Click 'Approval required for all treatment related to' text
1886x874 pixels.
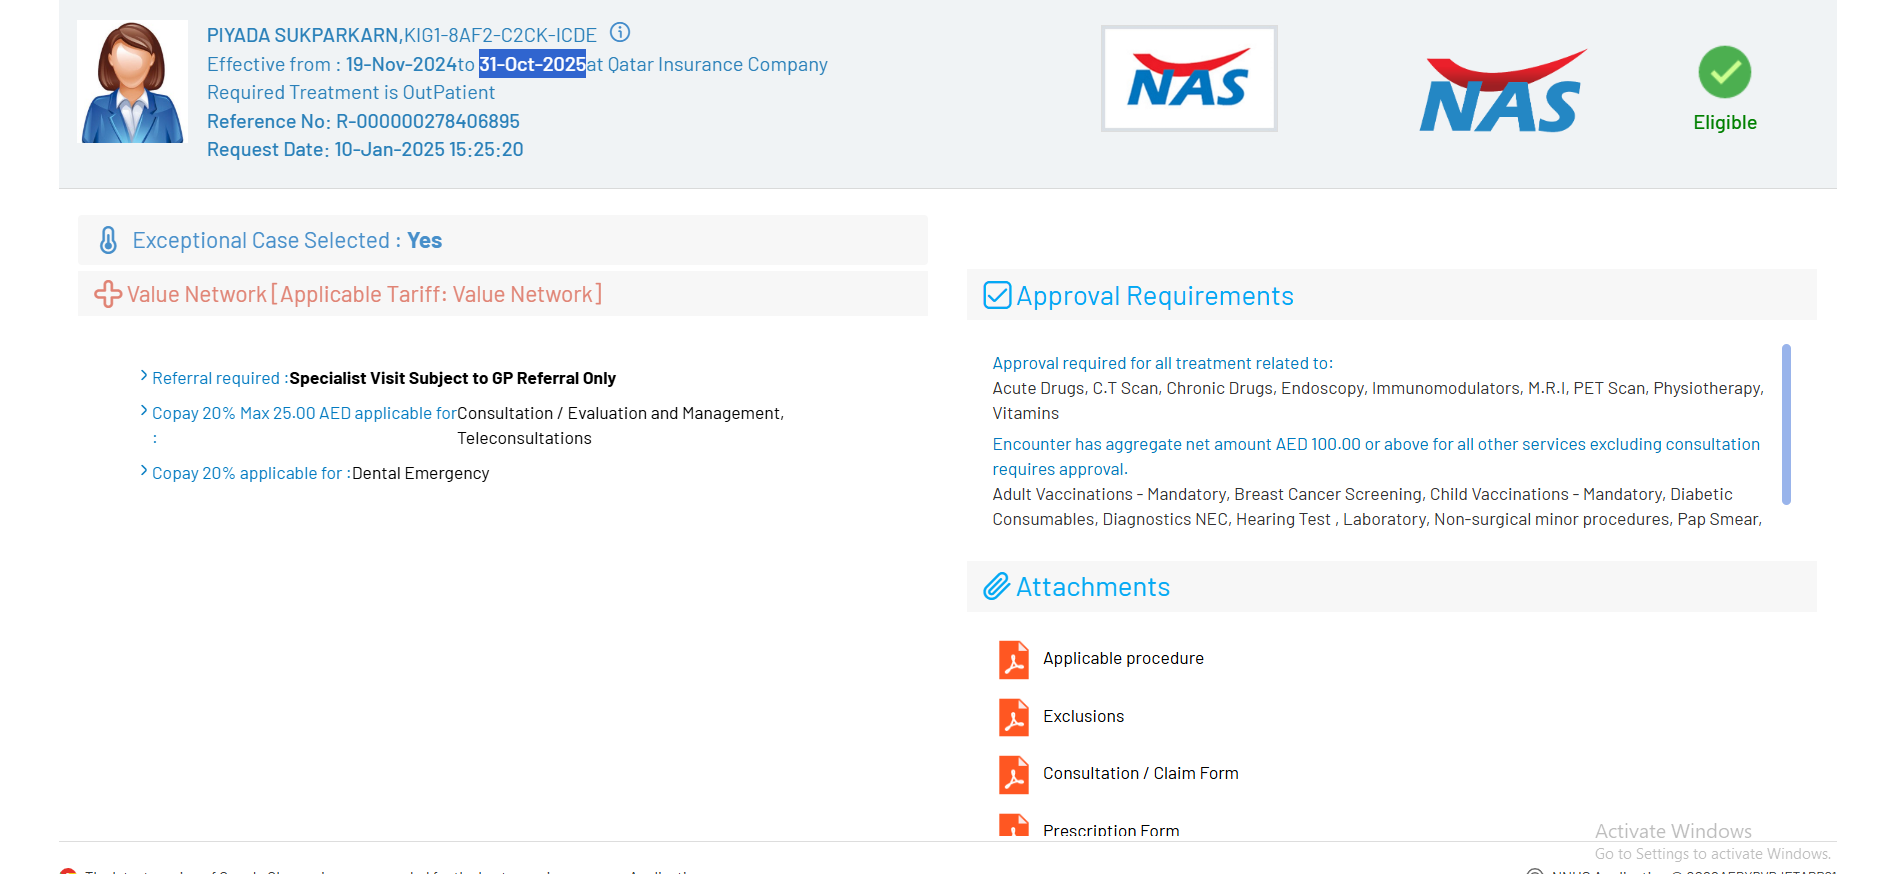pyautogui.click(x=1163, y=363)
